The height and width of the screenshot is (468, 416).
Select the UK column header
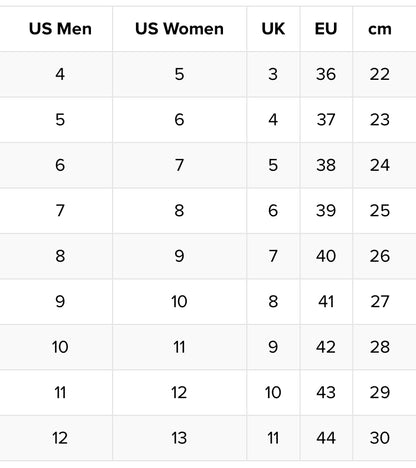click(x=273, y=29)
